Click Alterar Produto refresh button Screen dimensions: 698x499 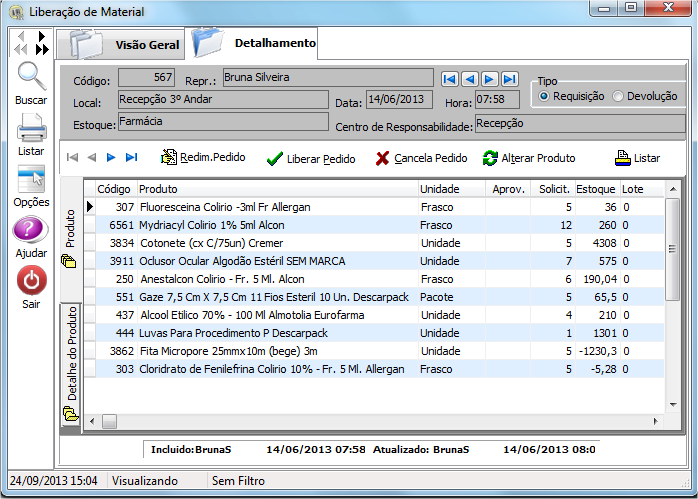click(529, 158)
